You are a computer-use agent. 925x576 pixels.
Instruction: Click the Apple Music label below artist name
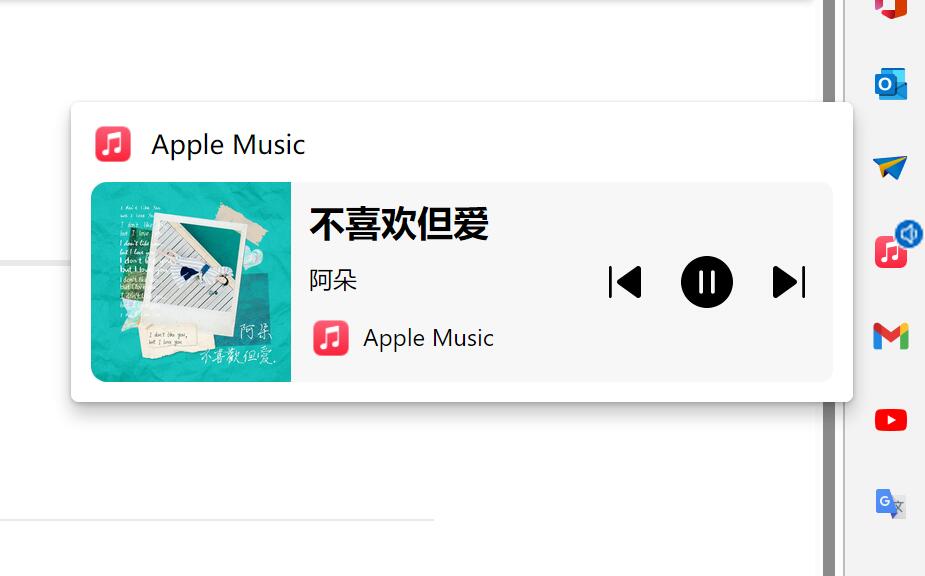coord(428,338)
